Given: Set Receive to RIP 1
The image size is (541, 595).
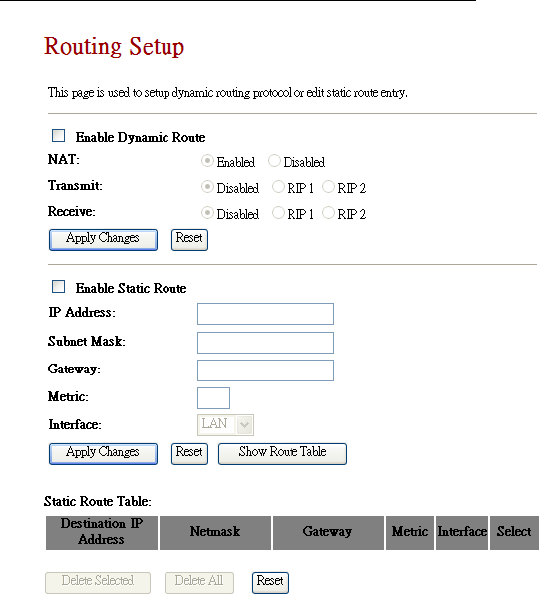Looking at the screenshot, I should pos(278,213).
